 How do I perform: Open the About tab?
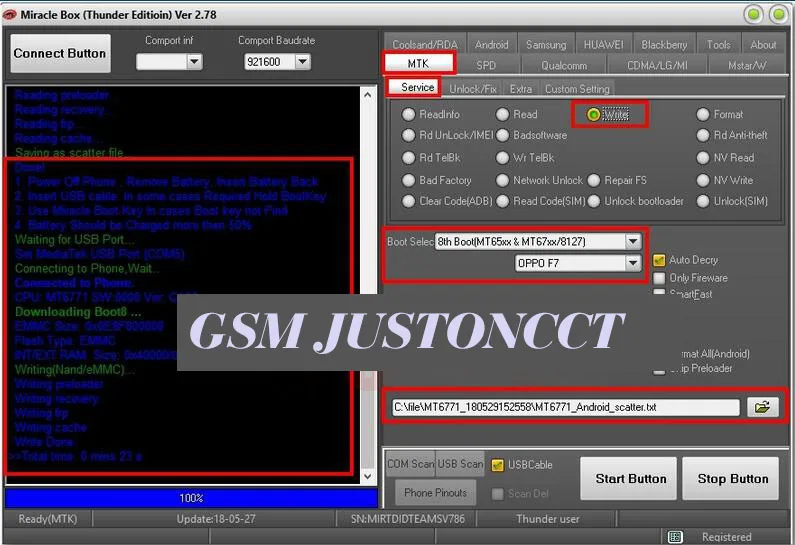763,45
